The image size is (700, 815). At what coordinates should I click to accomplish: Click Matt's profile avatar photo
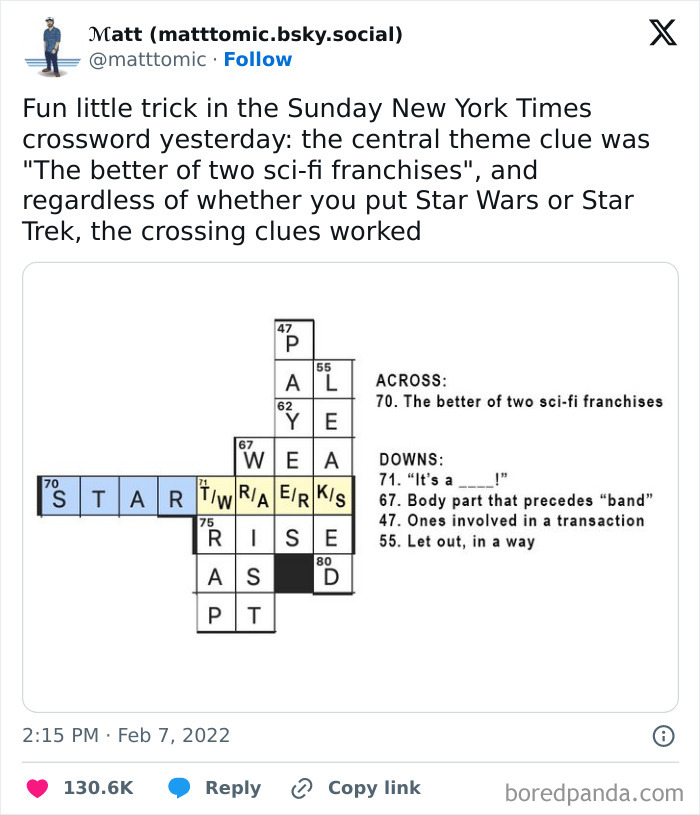coord(51,45)
